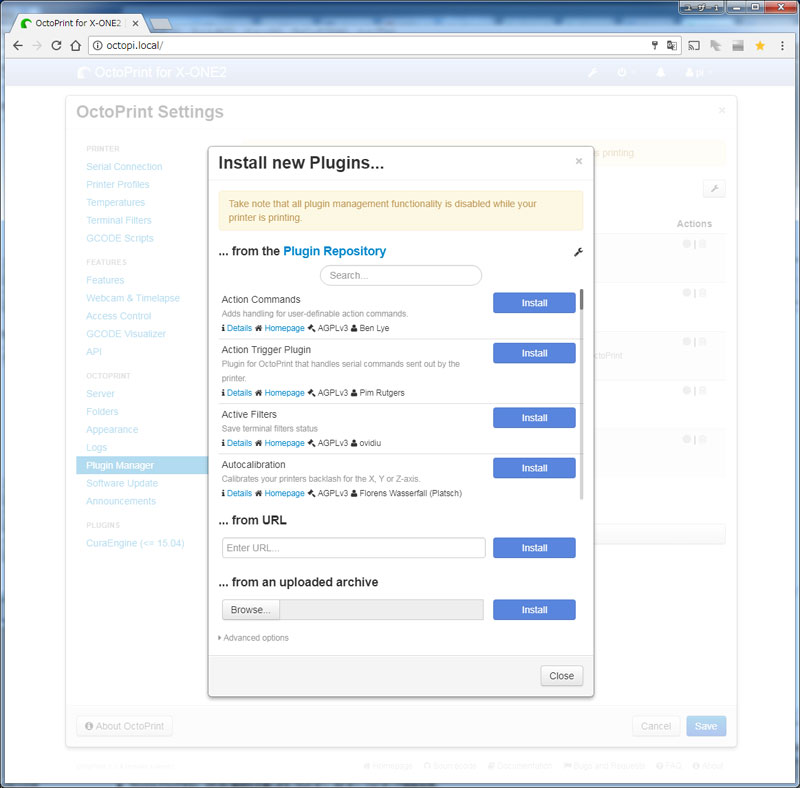This screenshot has height=788, width=800.
Task: Browse for a plugin archive
Action: click(251, 610)
